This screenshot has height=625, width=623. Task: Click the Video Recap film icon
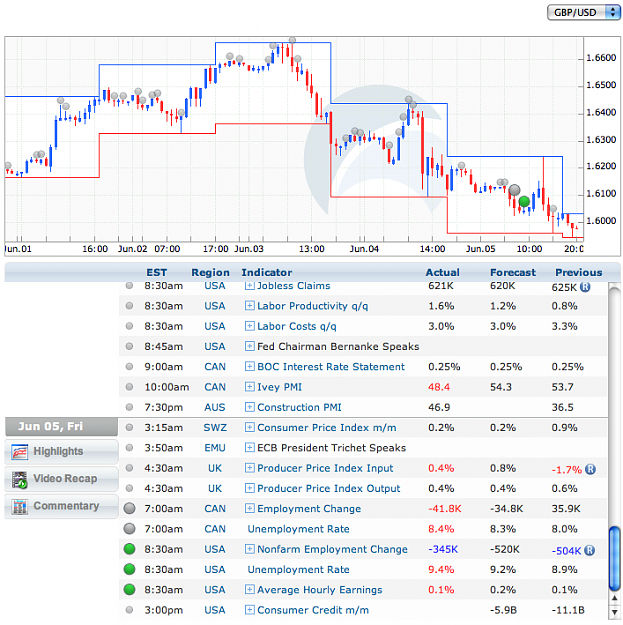(20, 480)
